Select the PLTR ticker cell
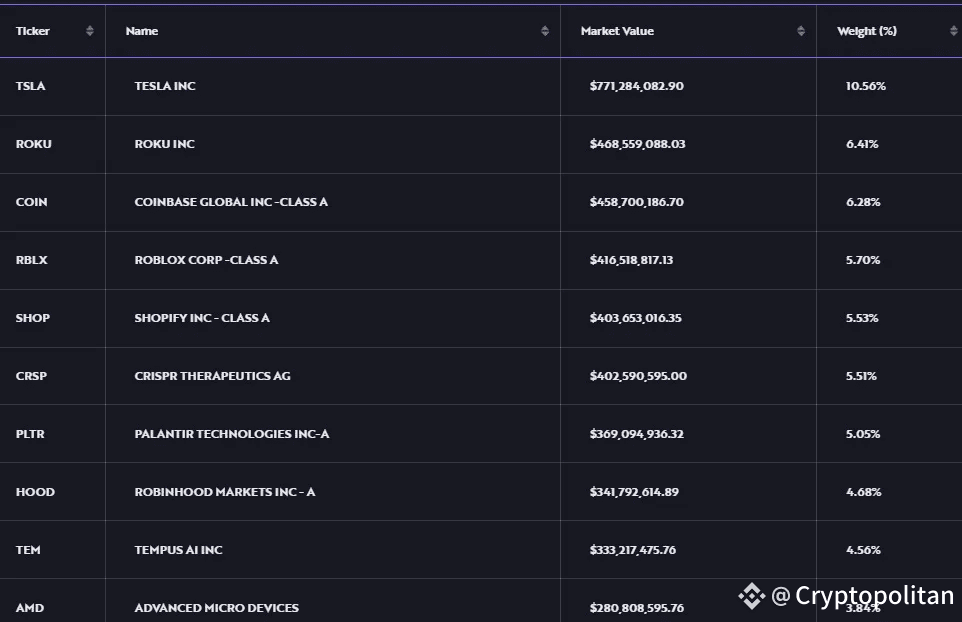The width and height of the screenshot is (962, 622). pyautogui.click(x=30, y=434)
